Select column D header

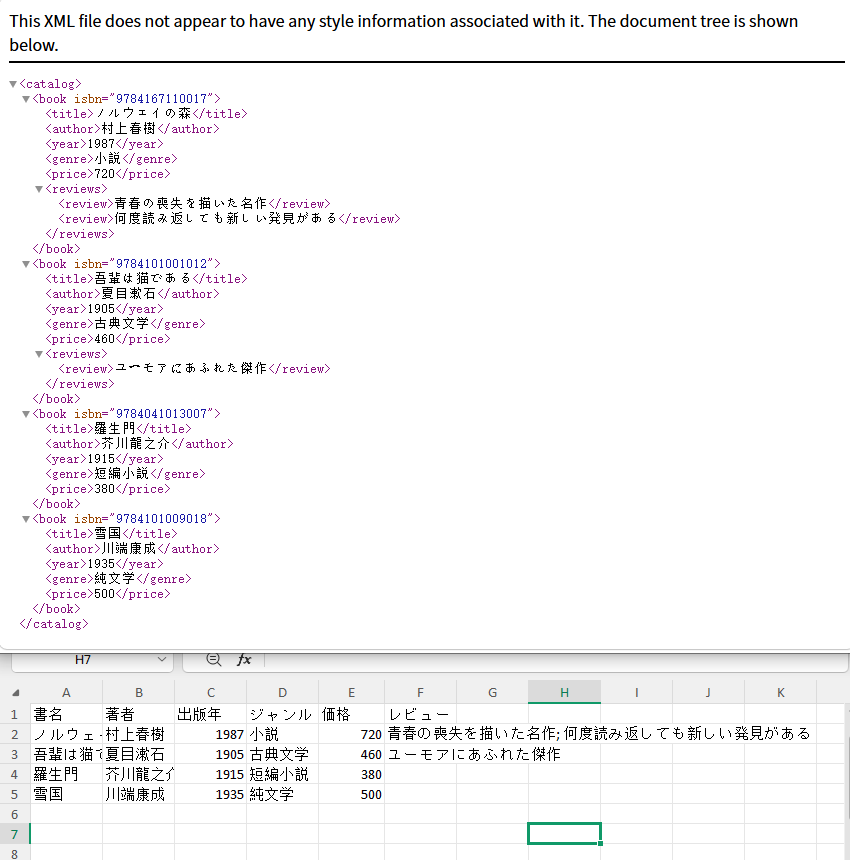point(282,693)
